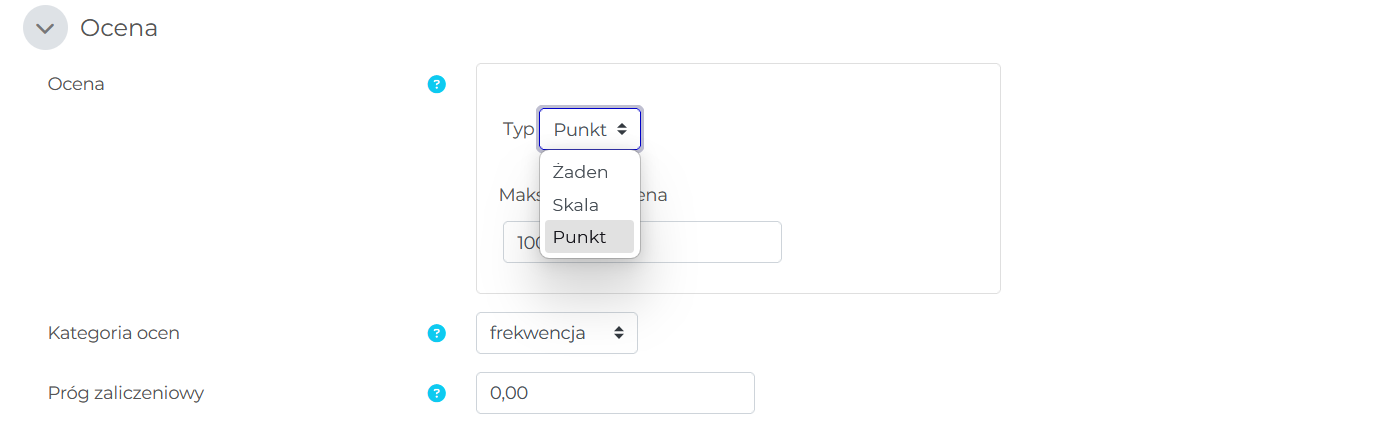1375x423 pixels.
Task: Choose Skala from the Typ list
Action: pyautogui.click(x=576, y=205)
